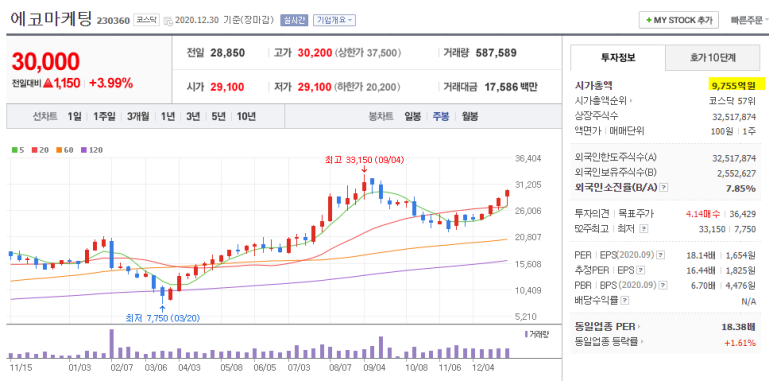Click the purple 120 moving average legend
This screenshot has height=381, width=773.
coord(92,150)
